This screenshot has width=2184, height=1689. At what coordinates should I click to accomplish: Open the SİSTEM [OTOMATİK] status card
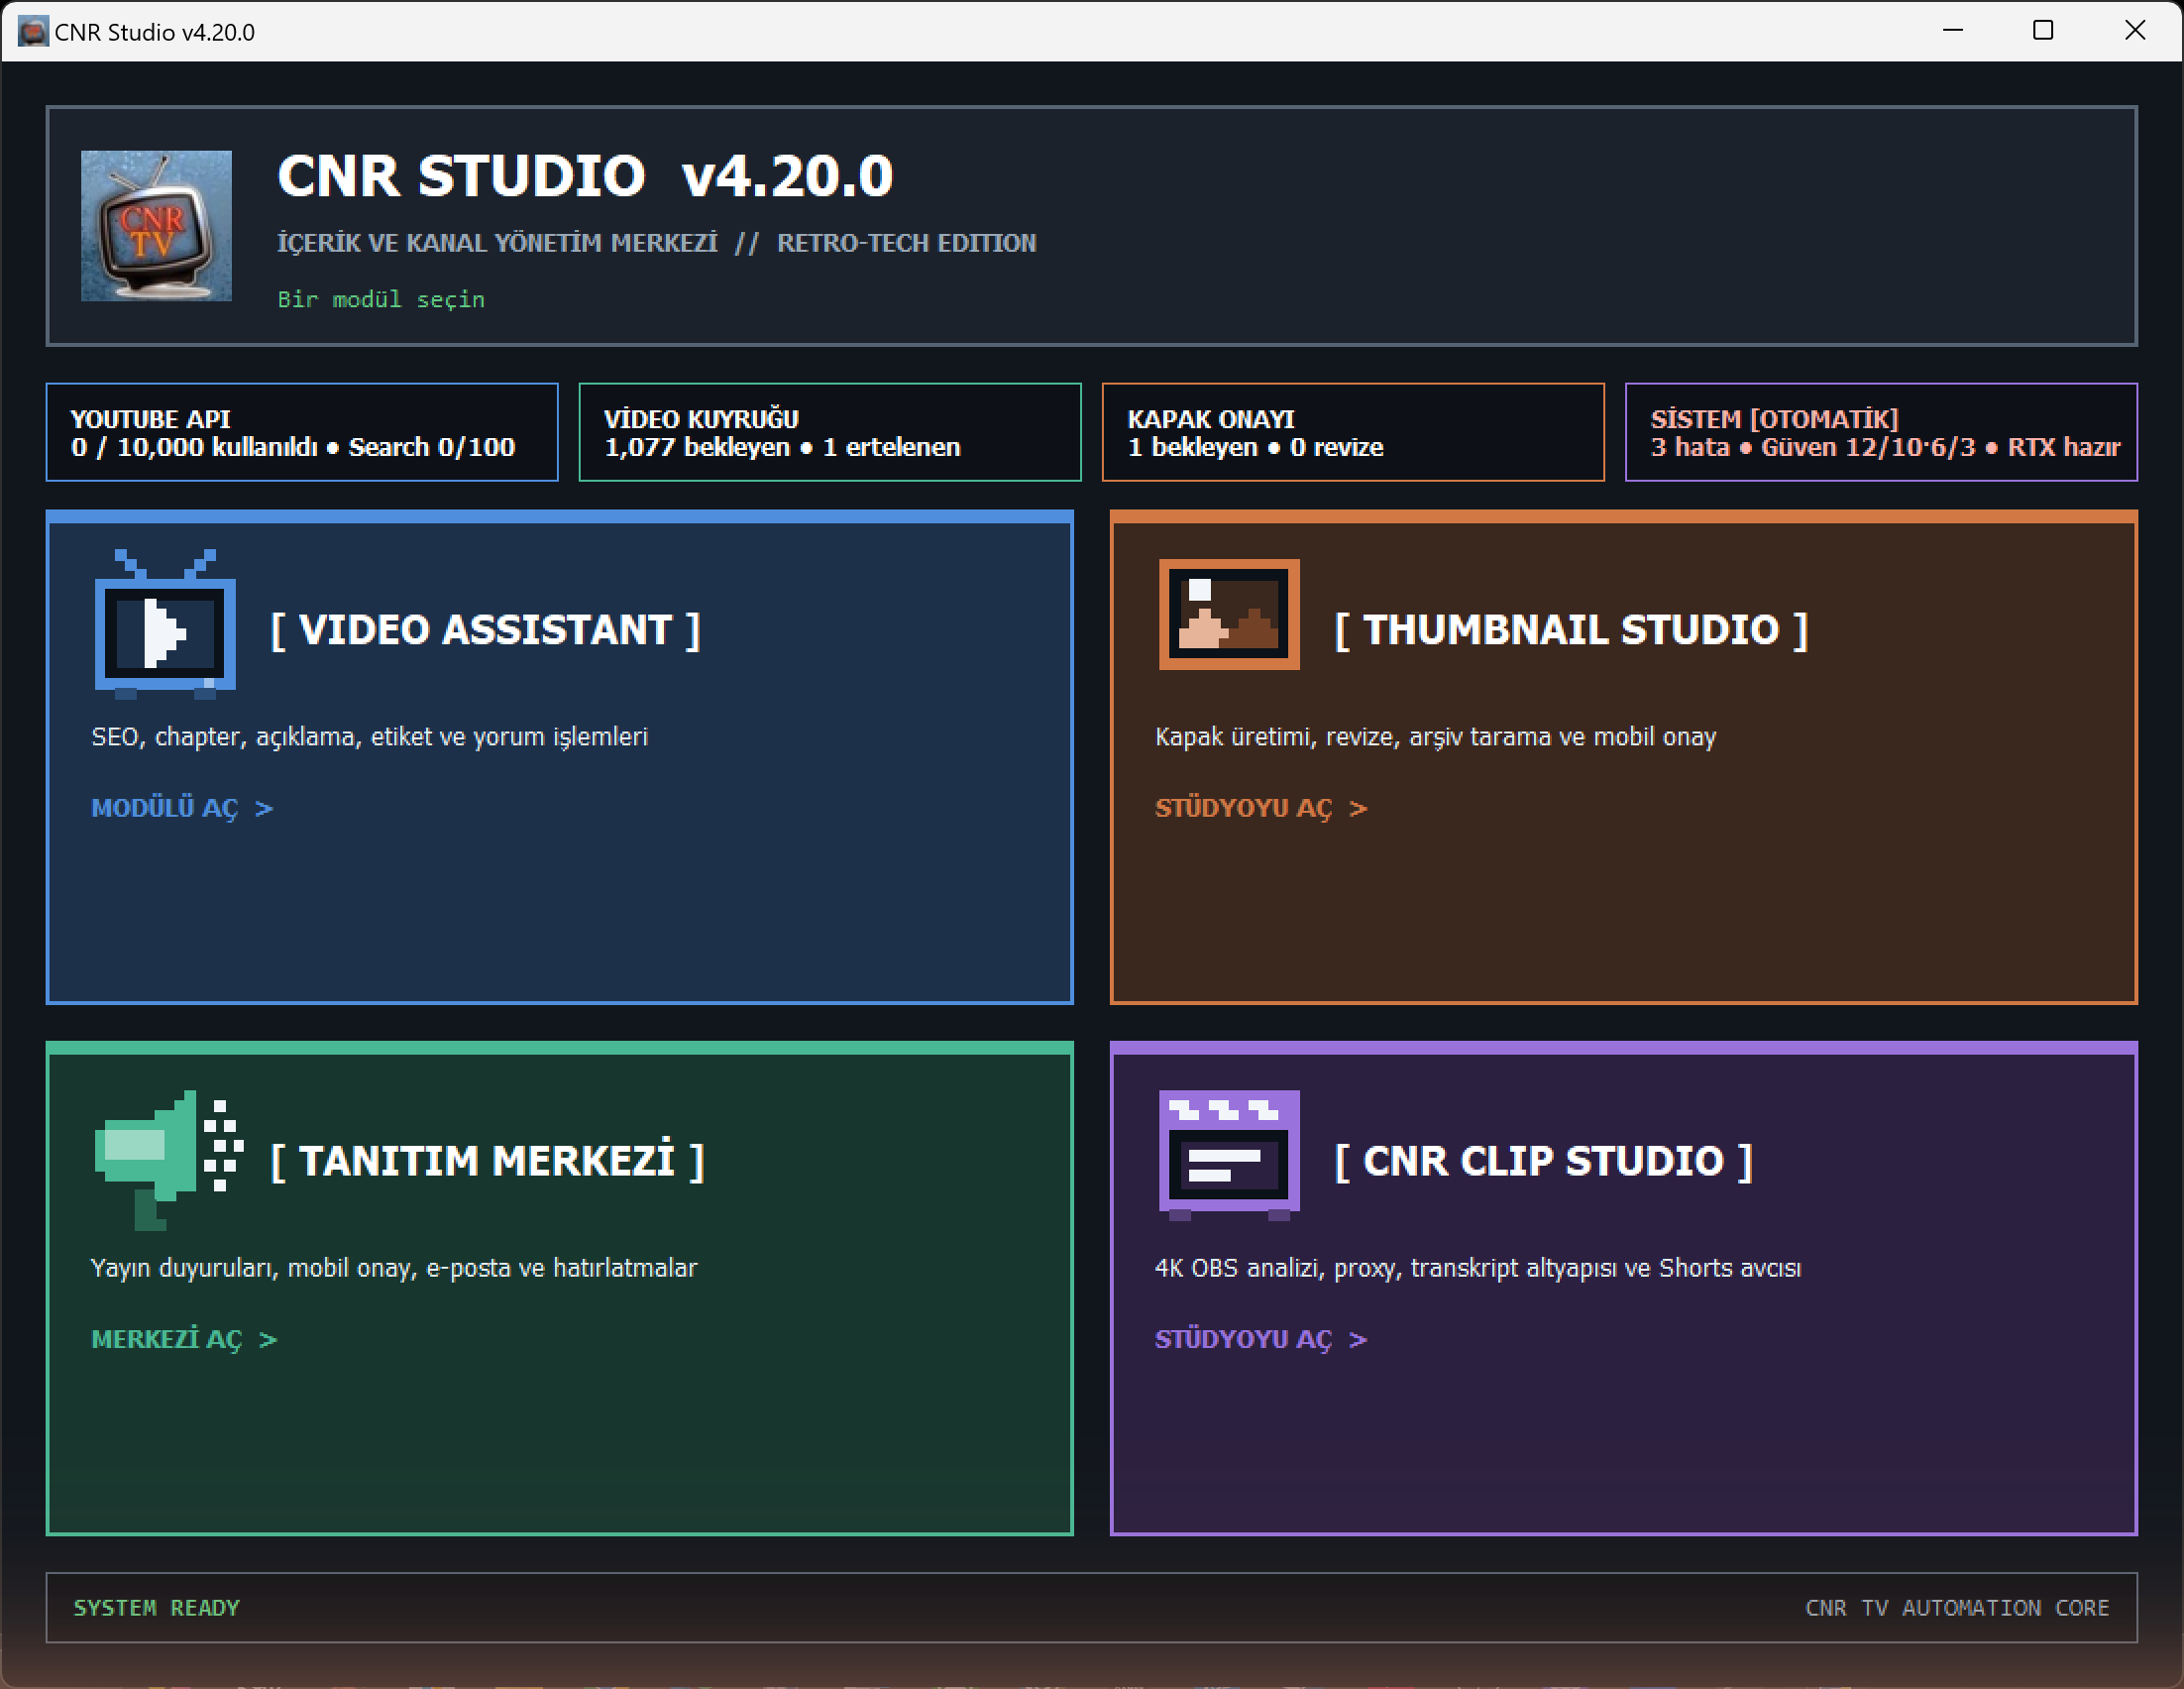pos(1881,432)
